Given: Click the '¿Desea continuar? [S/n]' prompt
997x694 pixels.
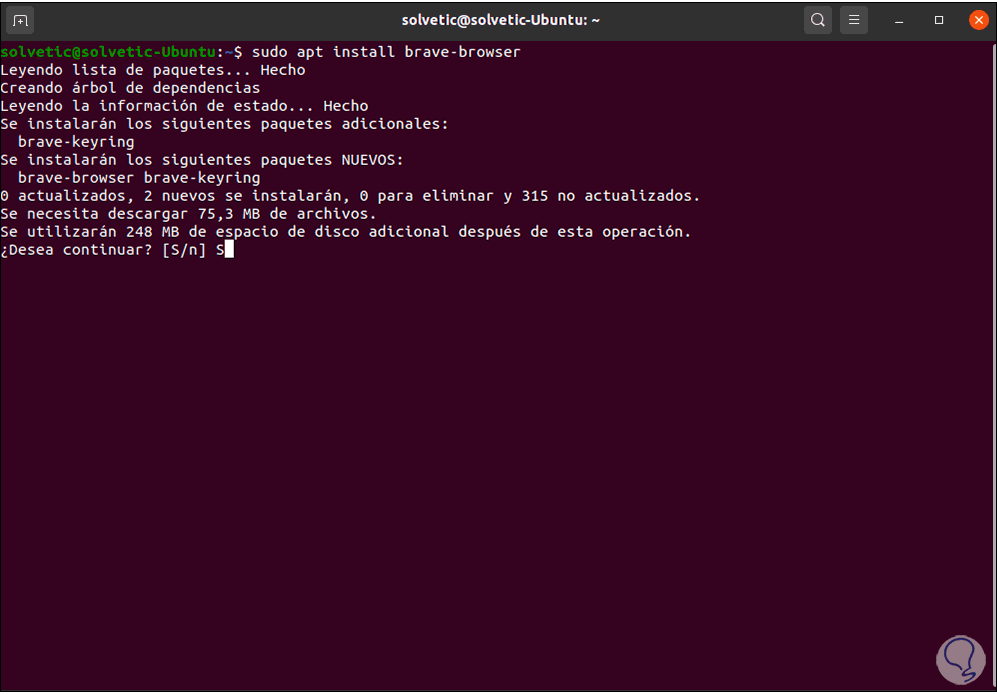Looking at the screenshot, I should (x=103, y=250).
